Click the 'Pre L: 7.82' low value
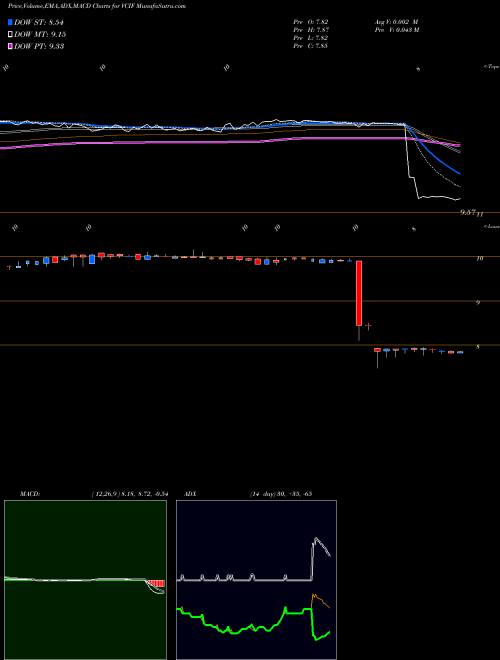This screenshot has width=500, height=660. (311, 38)
